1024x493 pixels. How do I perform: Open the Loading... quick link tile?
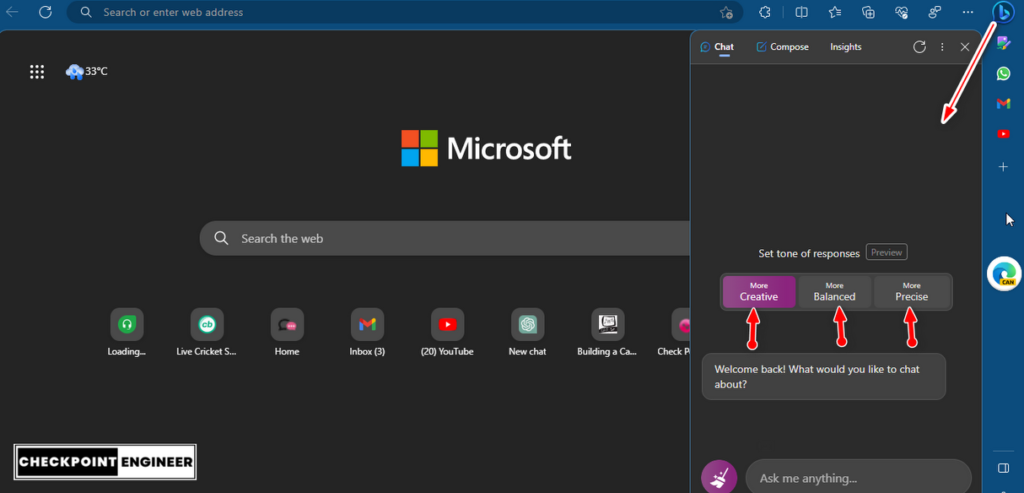click(x=127, y=333)
